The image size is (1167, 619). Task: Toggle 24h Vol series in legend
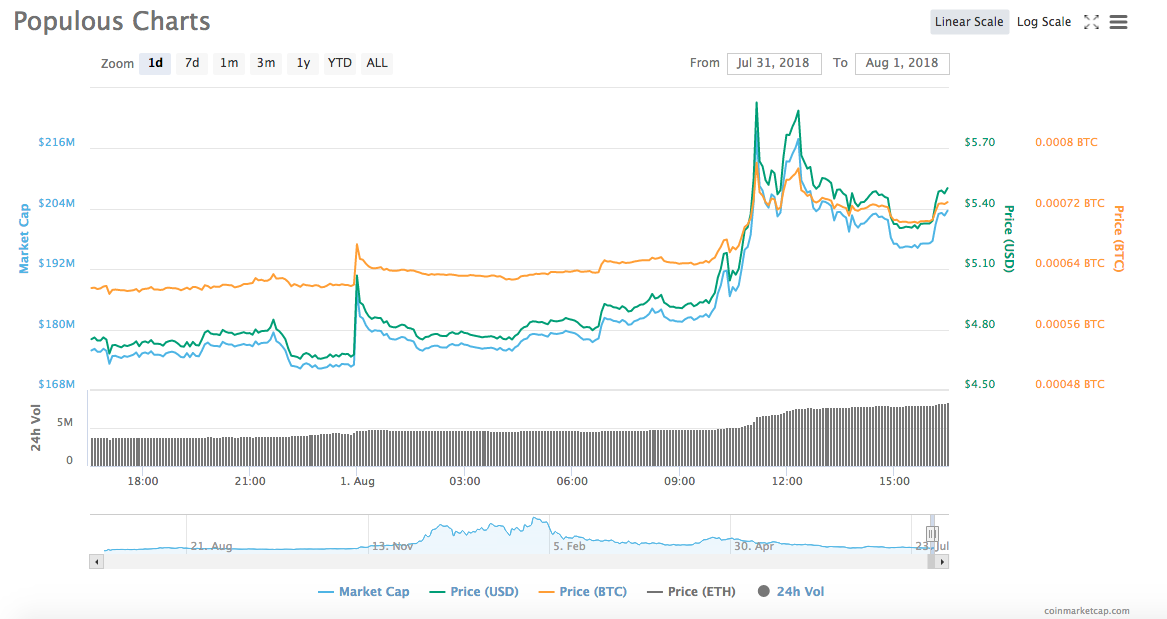791,592
